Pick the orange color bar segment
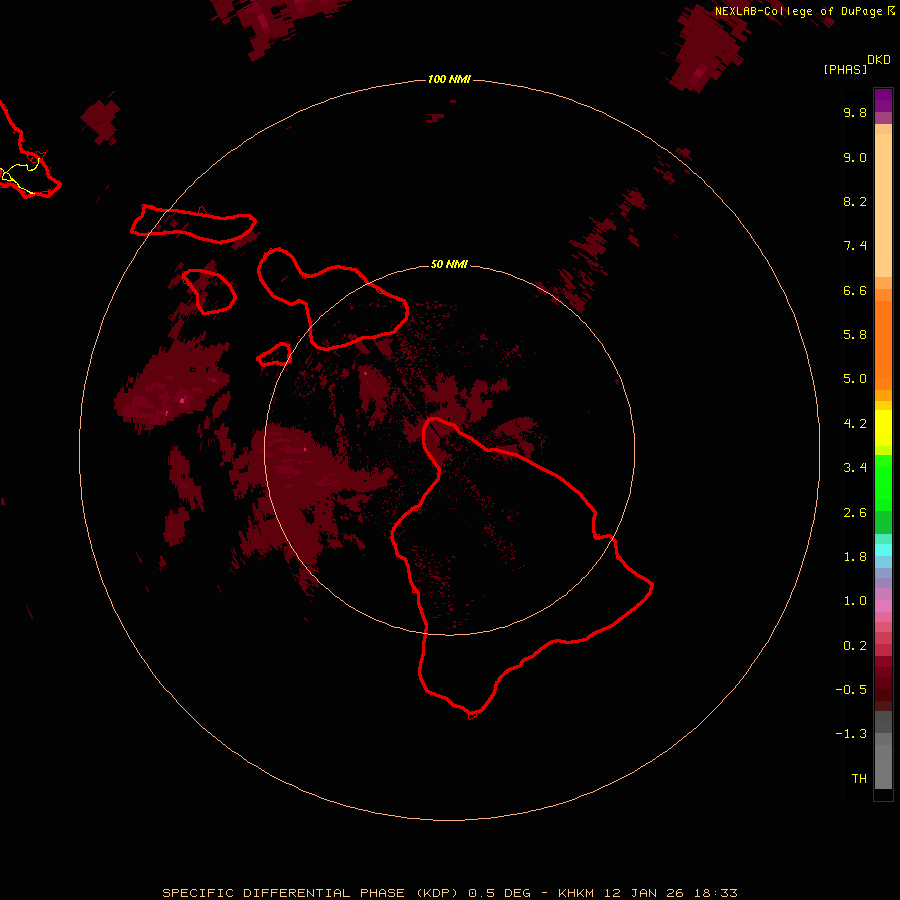The image size is (900, 900). click(883, 345)
